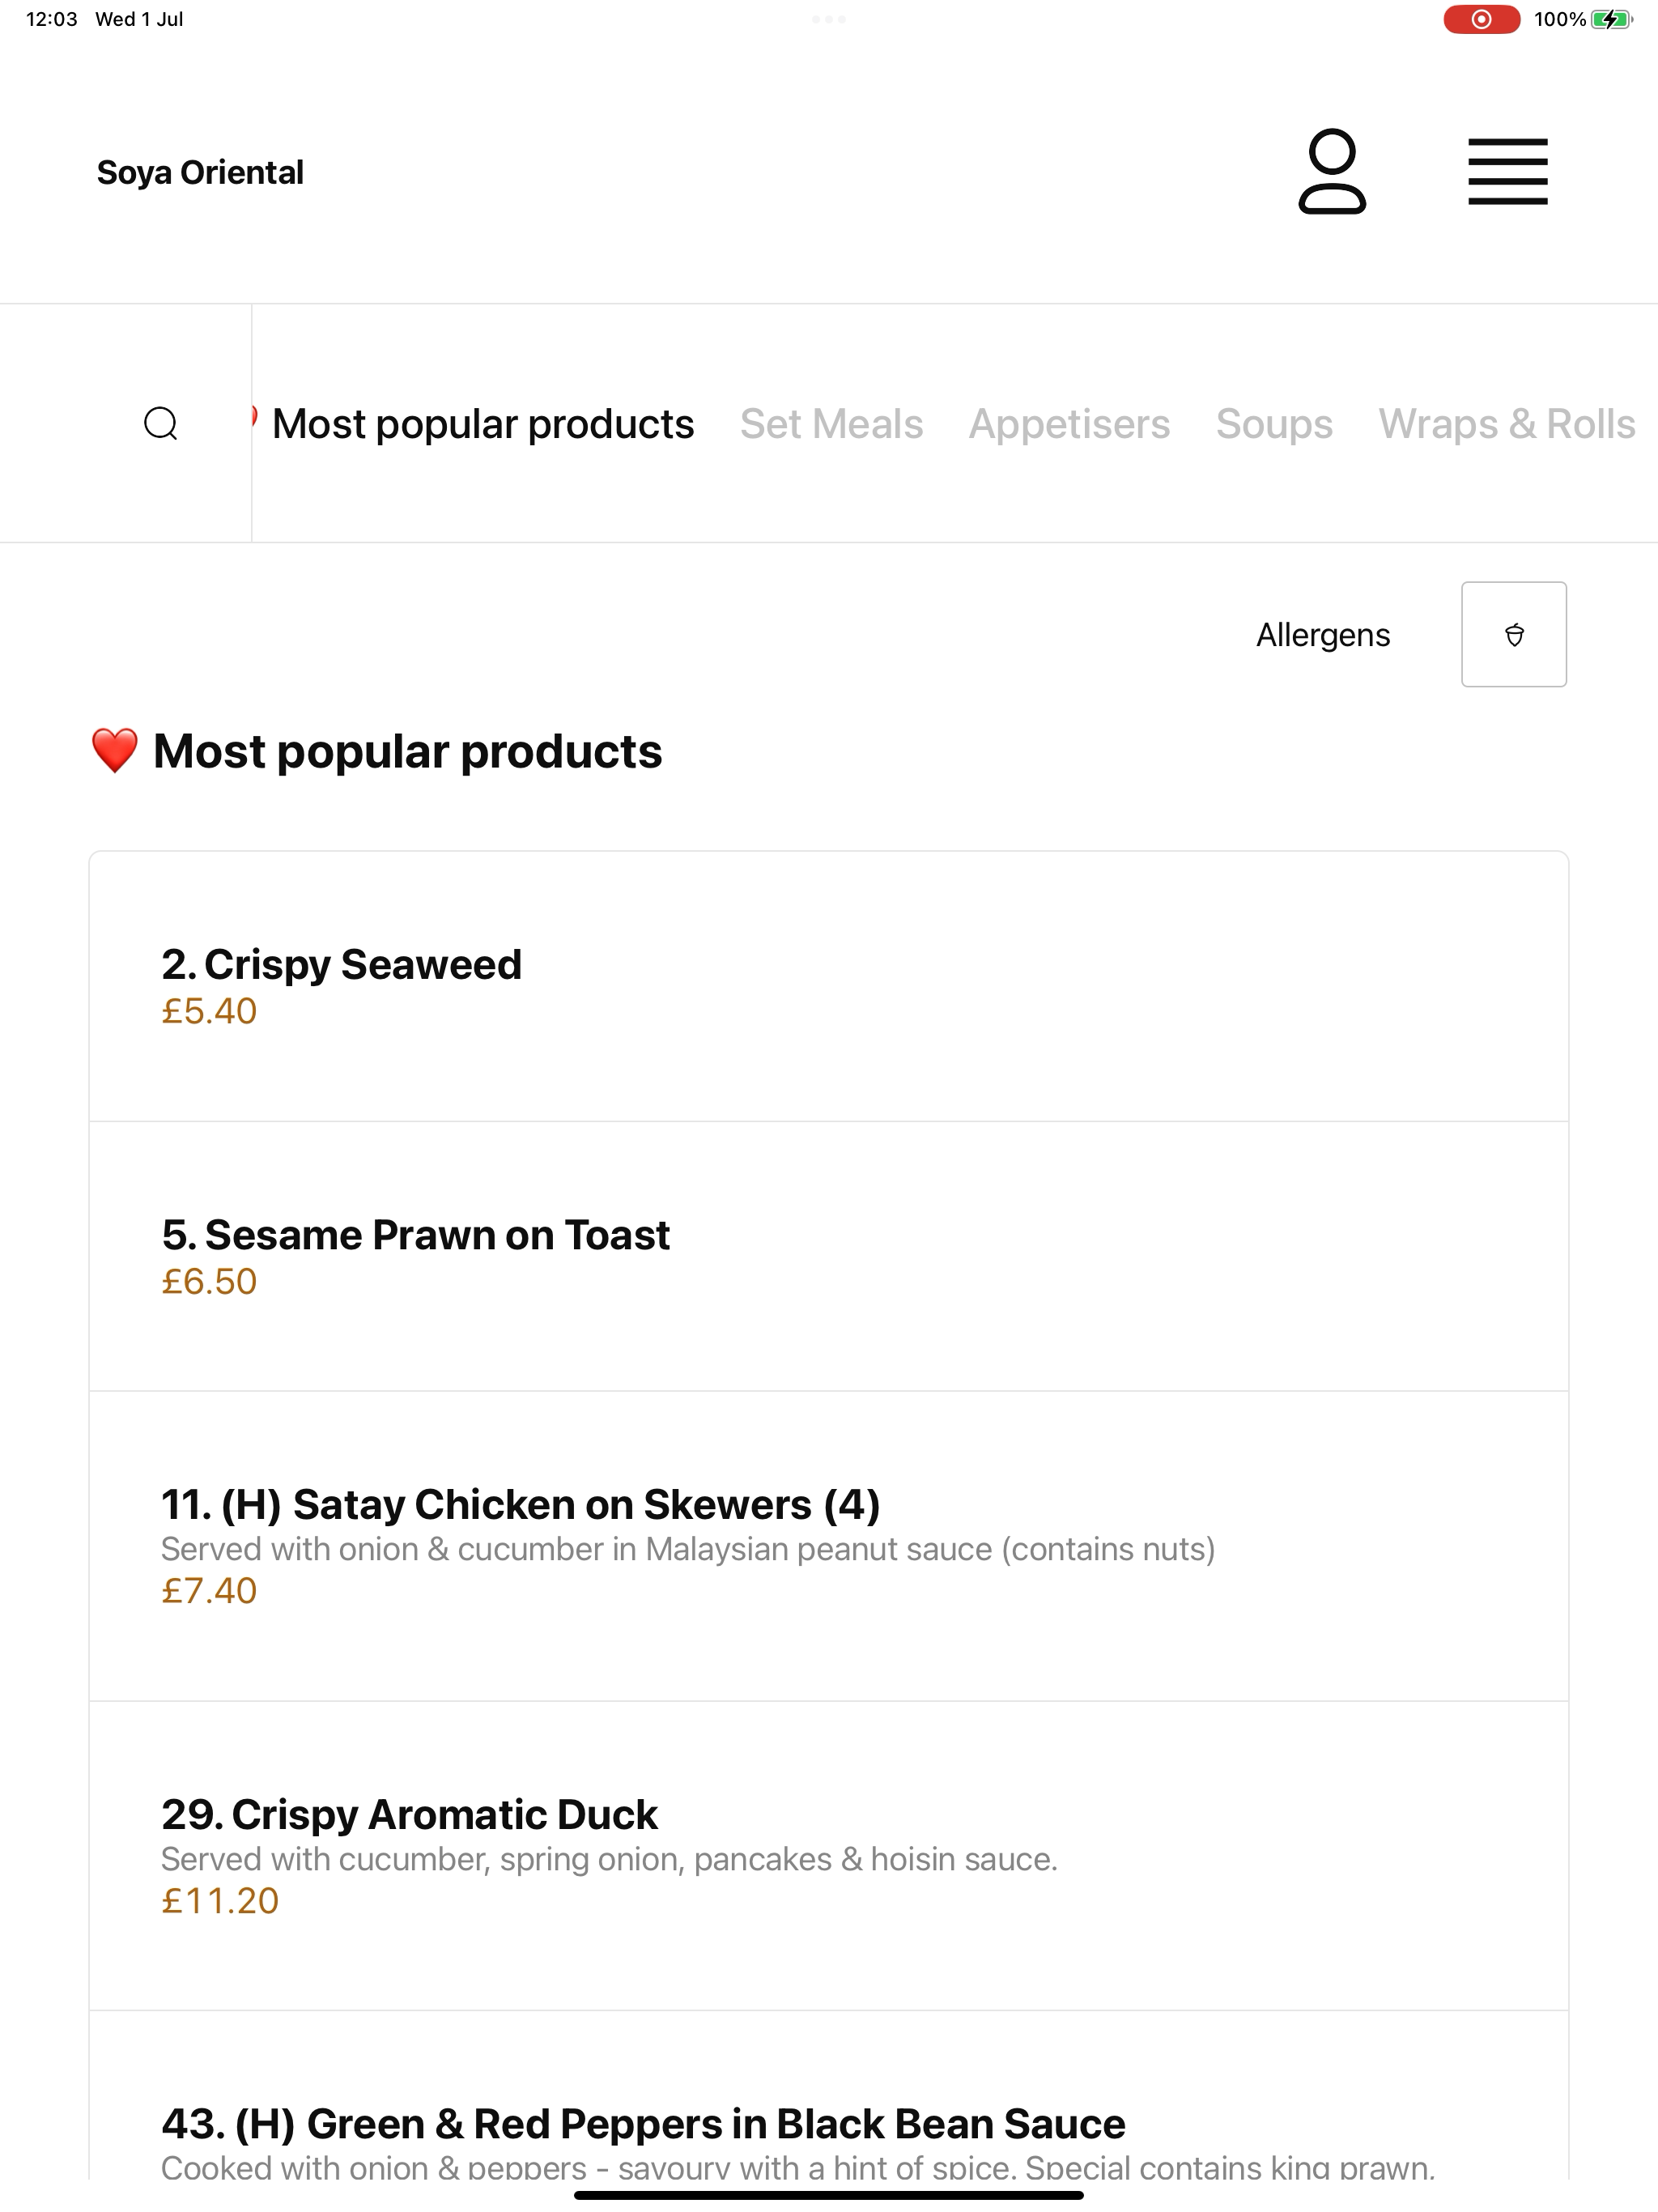Add 29. Crispy Aromatic Duck
The height and width of the screenshot is (2212, 1658).
(x=828, y=1856)
